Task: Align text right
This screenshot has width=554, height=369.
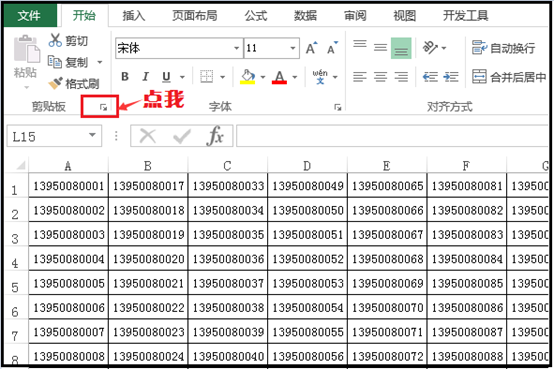Action: (401, 77)
